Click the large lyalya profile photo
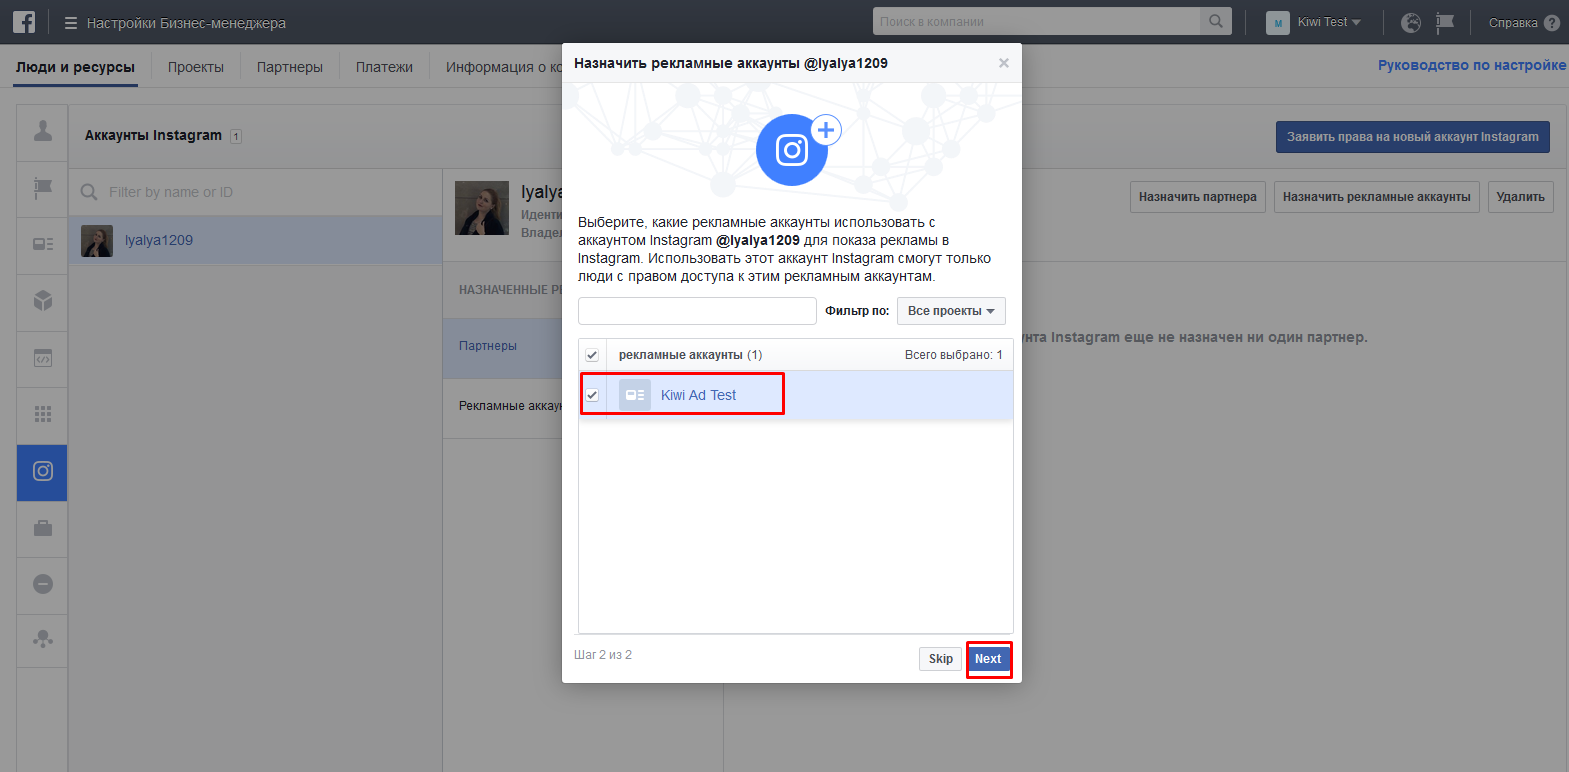1569x772 pixels. (x=482, y=208)
